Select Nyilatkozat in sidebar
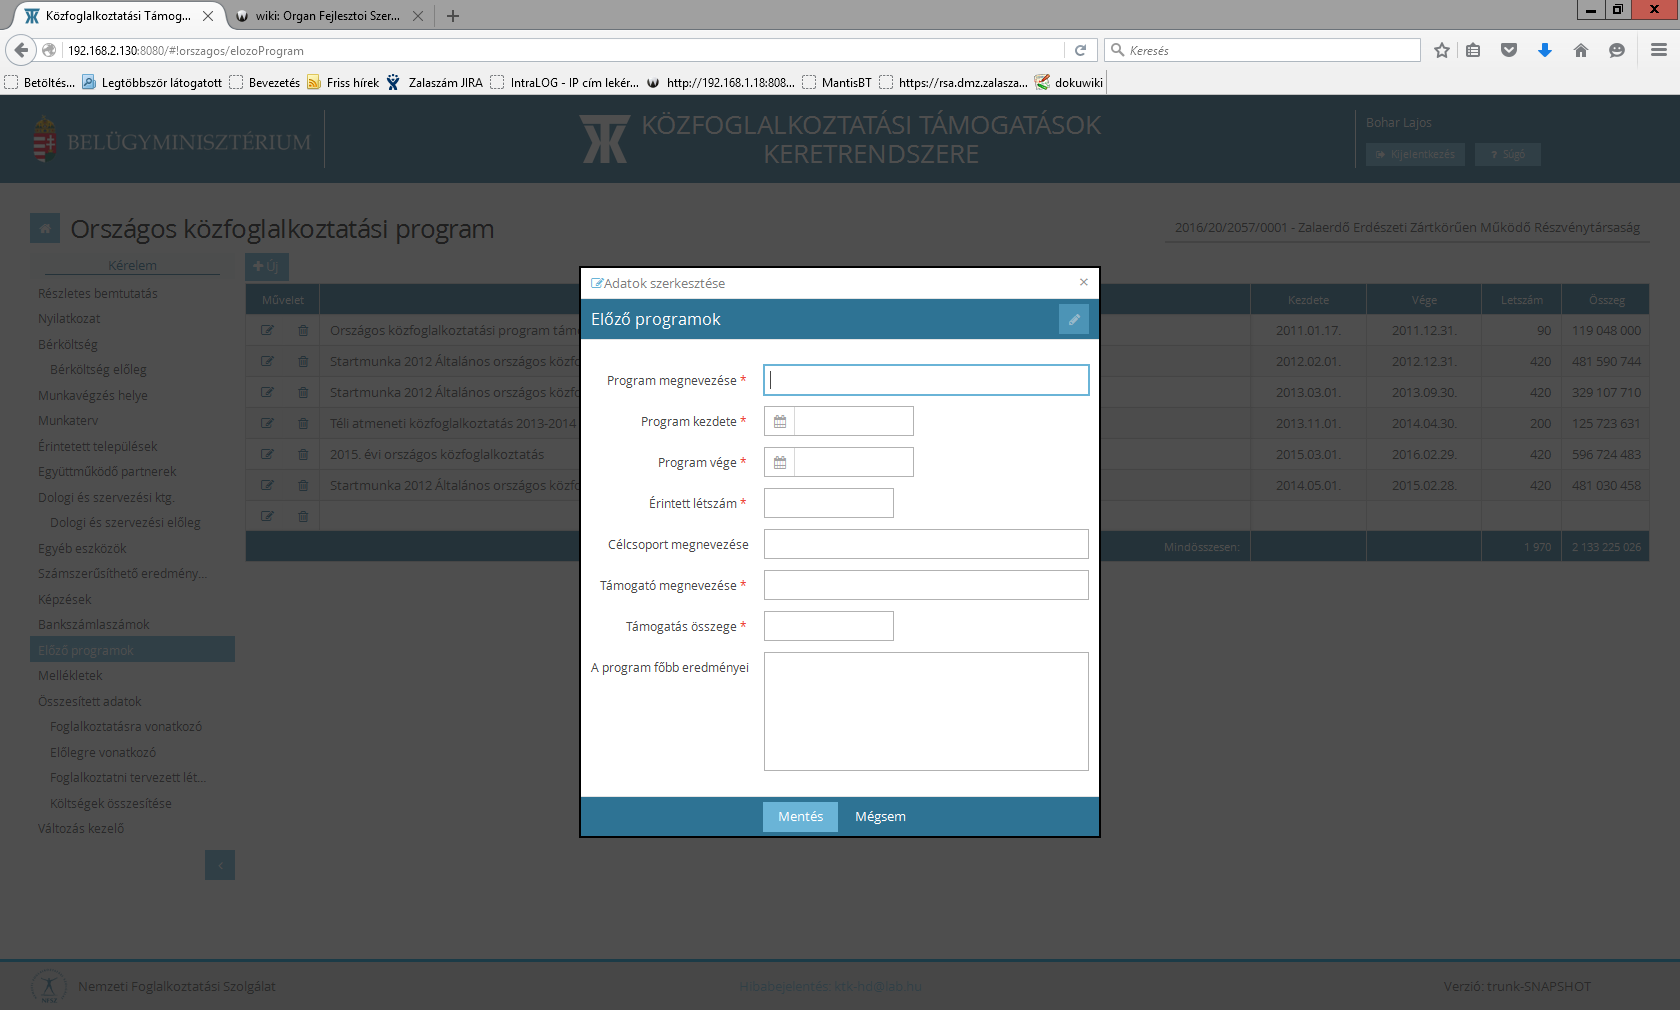Viewport: 1680px width, 1010px height. 69,318
